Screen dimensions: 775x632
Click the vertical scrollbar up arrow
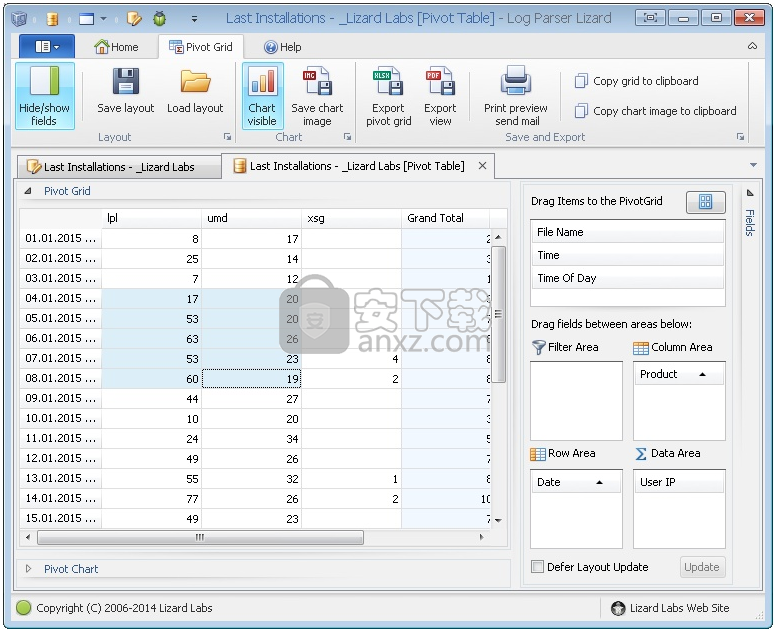498,237
